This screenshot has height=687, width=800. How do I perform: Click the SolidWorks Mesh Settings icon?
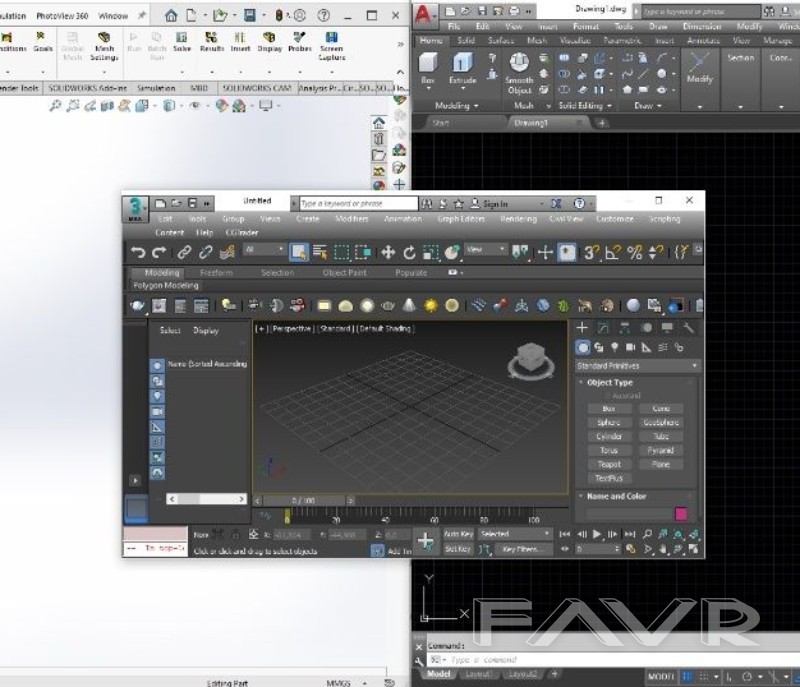pos(104,43)
